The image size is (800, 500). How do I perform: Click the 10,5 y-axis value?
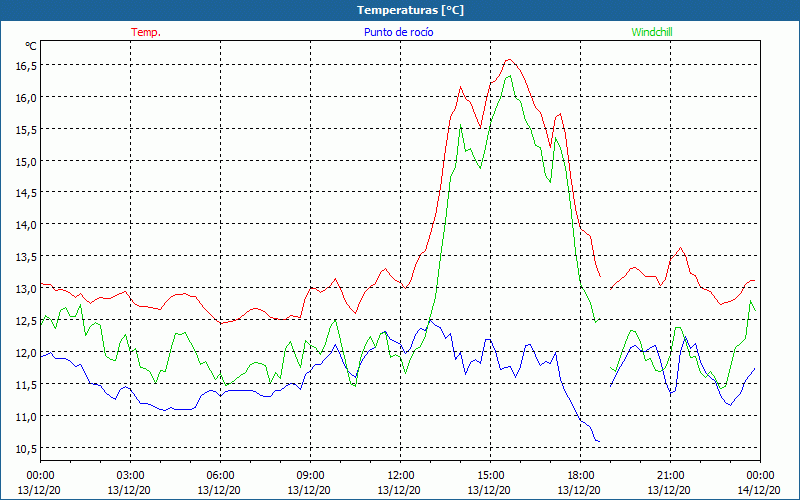click(x=26, y=448)
